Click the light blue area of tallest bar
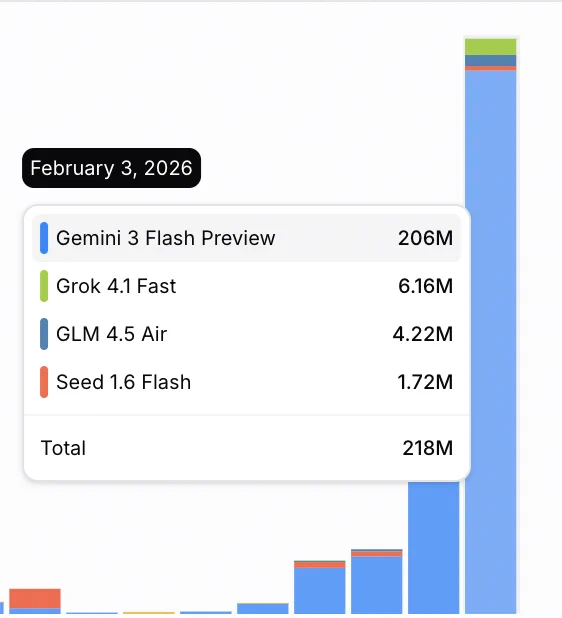Screen dimensions: 562x618 [x=491, y=339]
